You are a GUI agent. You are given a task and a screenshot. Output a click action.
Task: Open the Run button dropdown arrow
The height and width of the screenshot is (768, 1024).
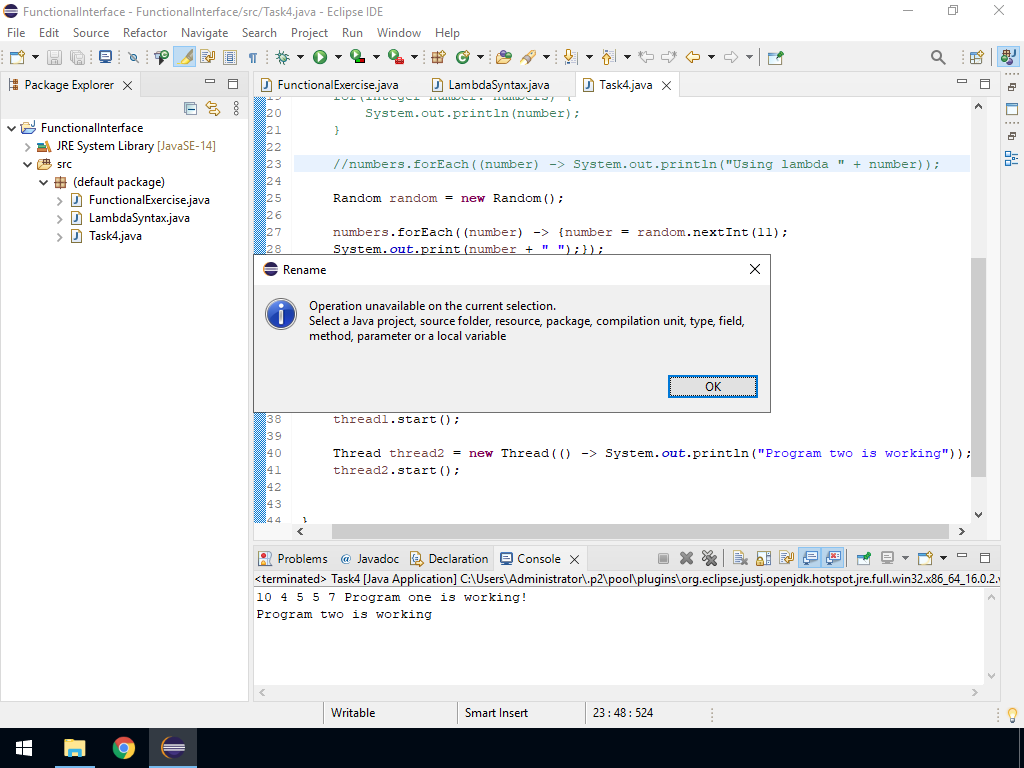point(337,58)
